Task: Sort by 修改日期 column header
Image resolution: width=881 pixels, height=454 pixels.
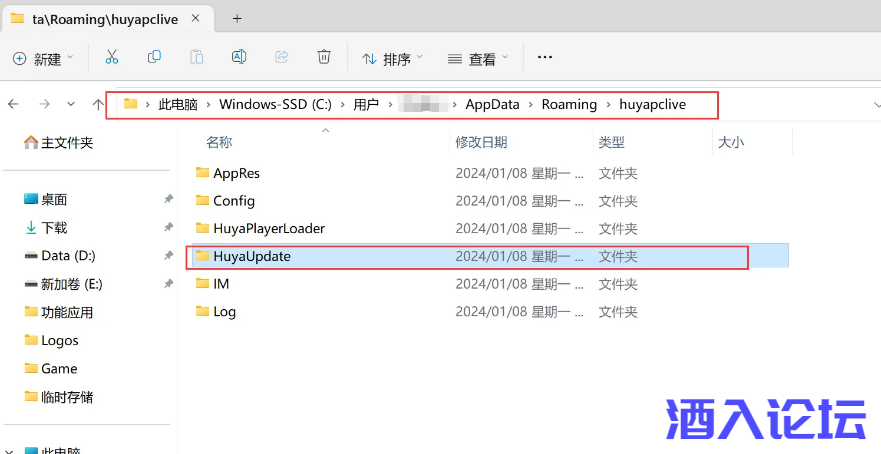Action: [481, 142]
